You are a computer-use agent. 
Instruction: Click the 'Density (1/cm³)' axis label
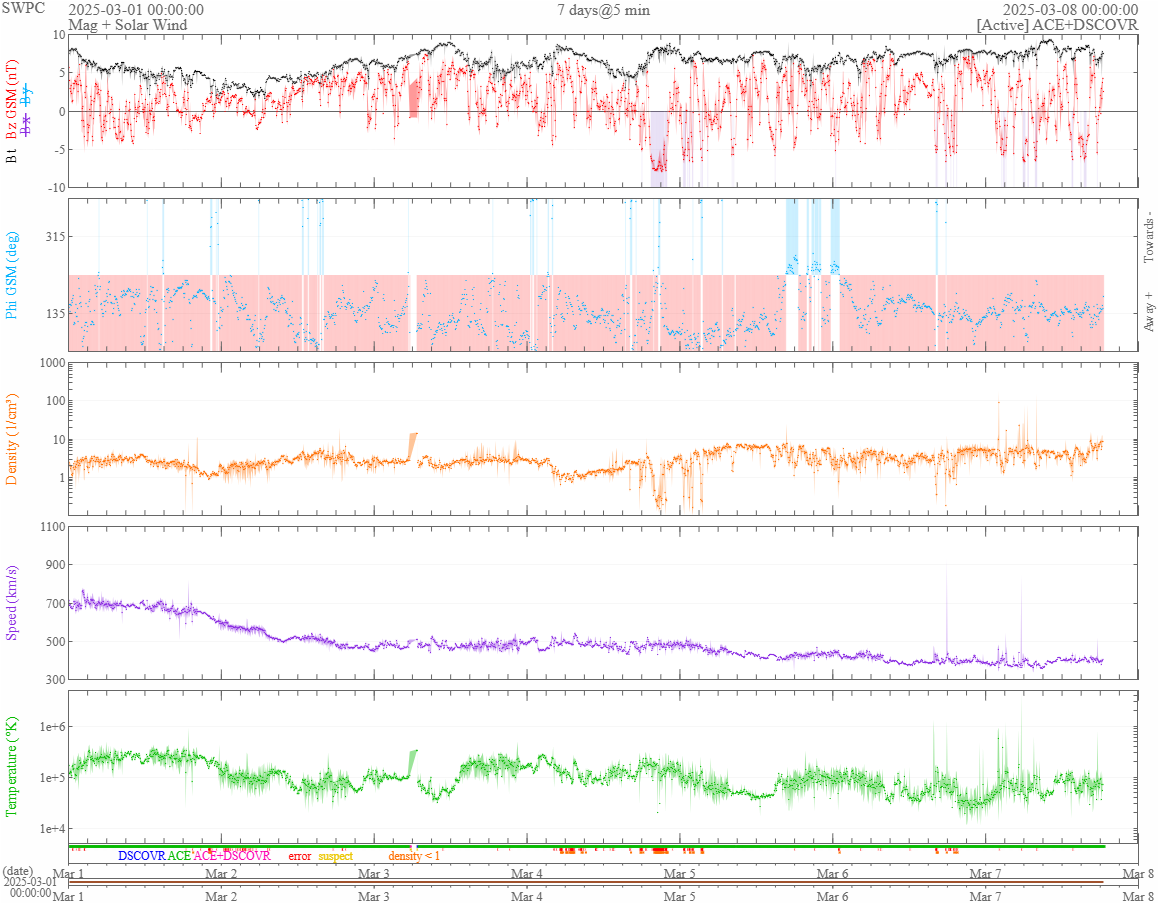[12, 439]
